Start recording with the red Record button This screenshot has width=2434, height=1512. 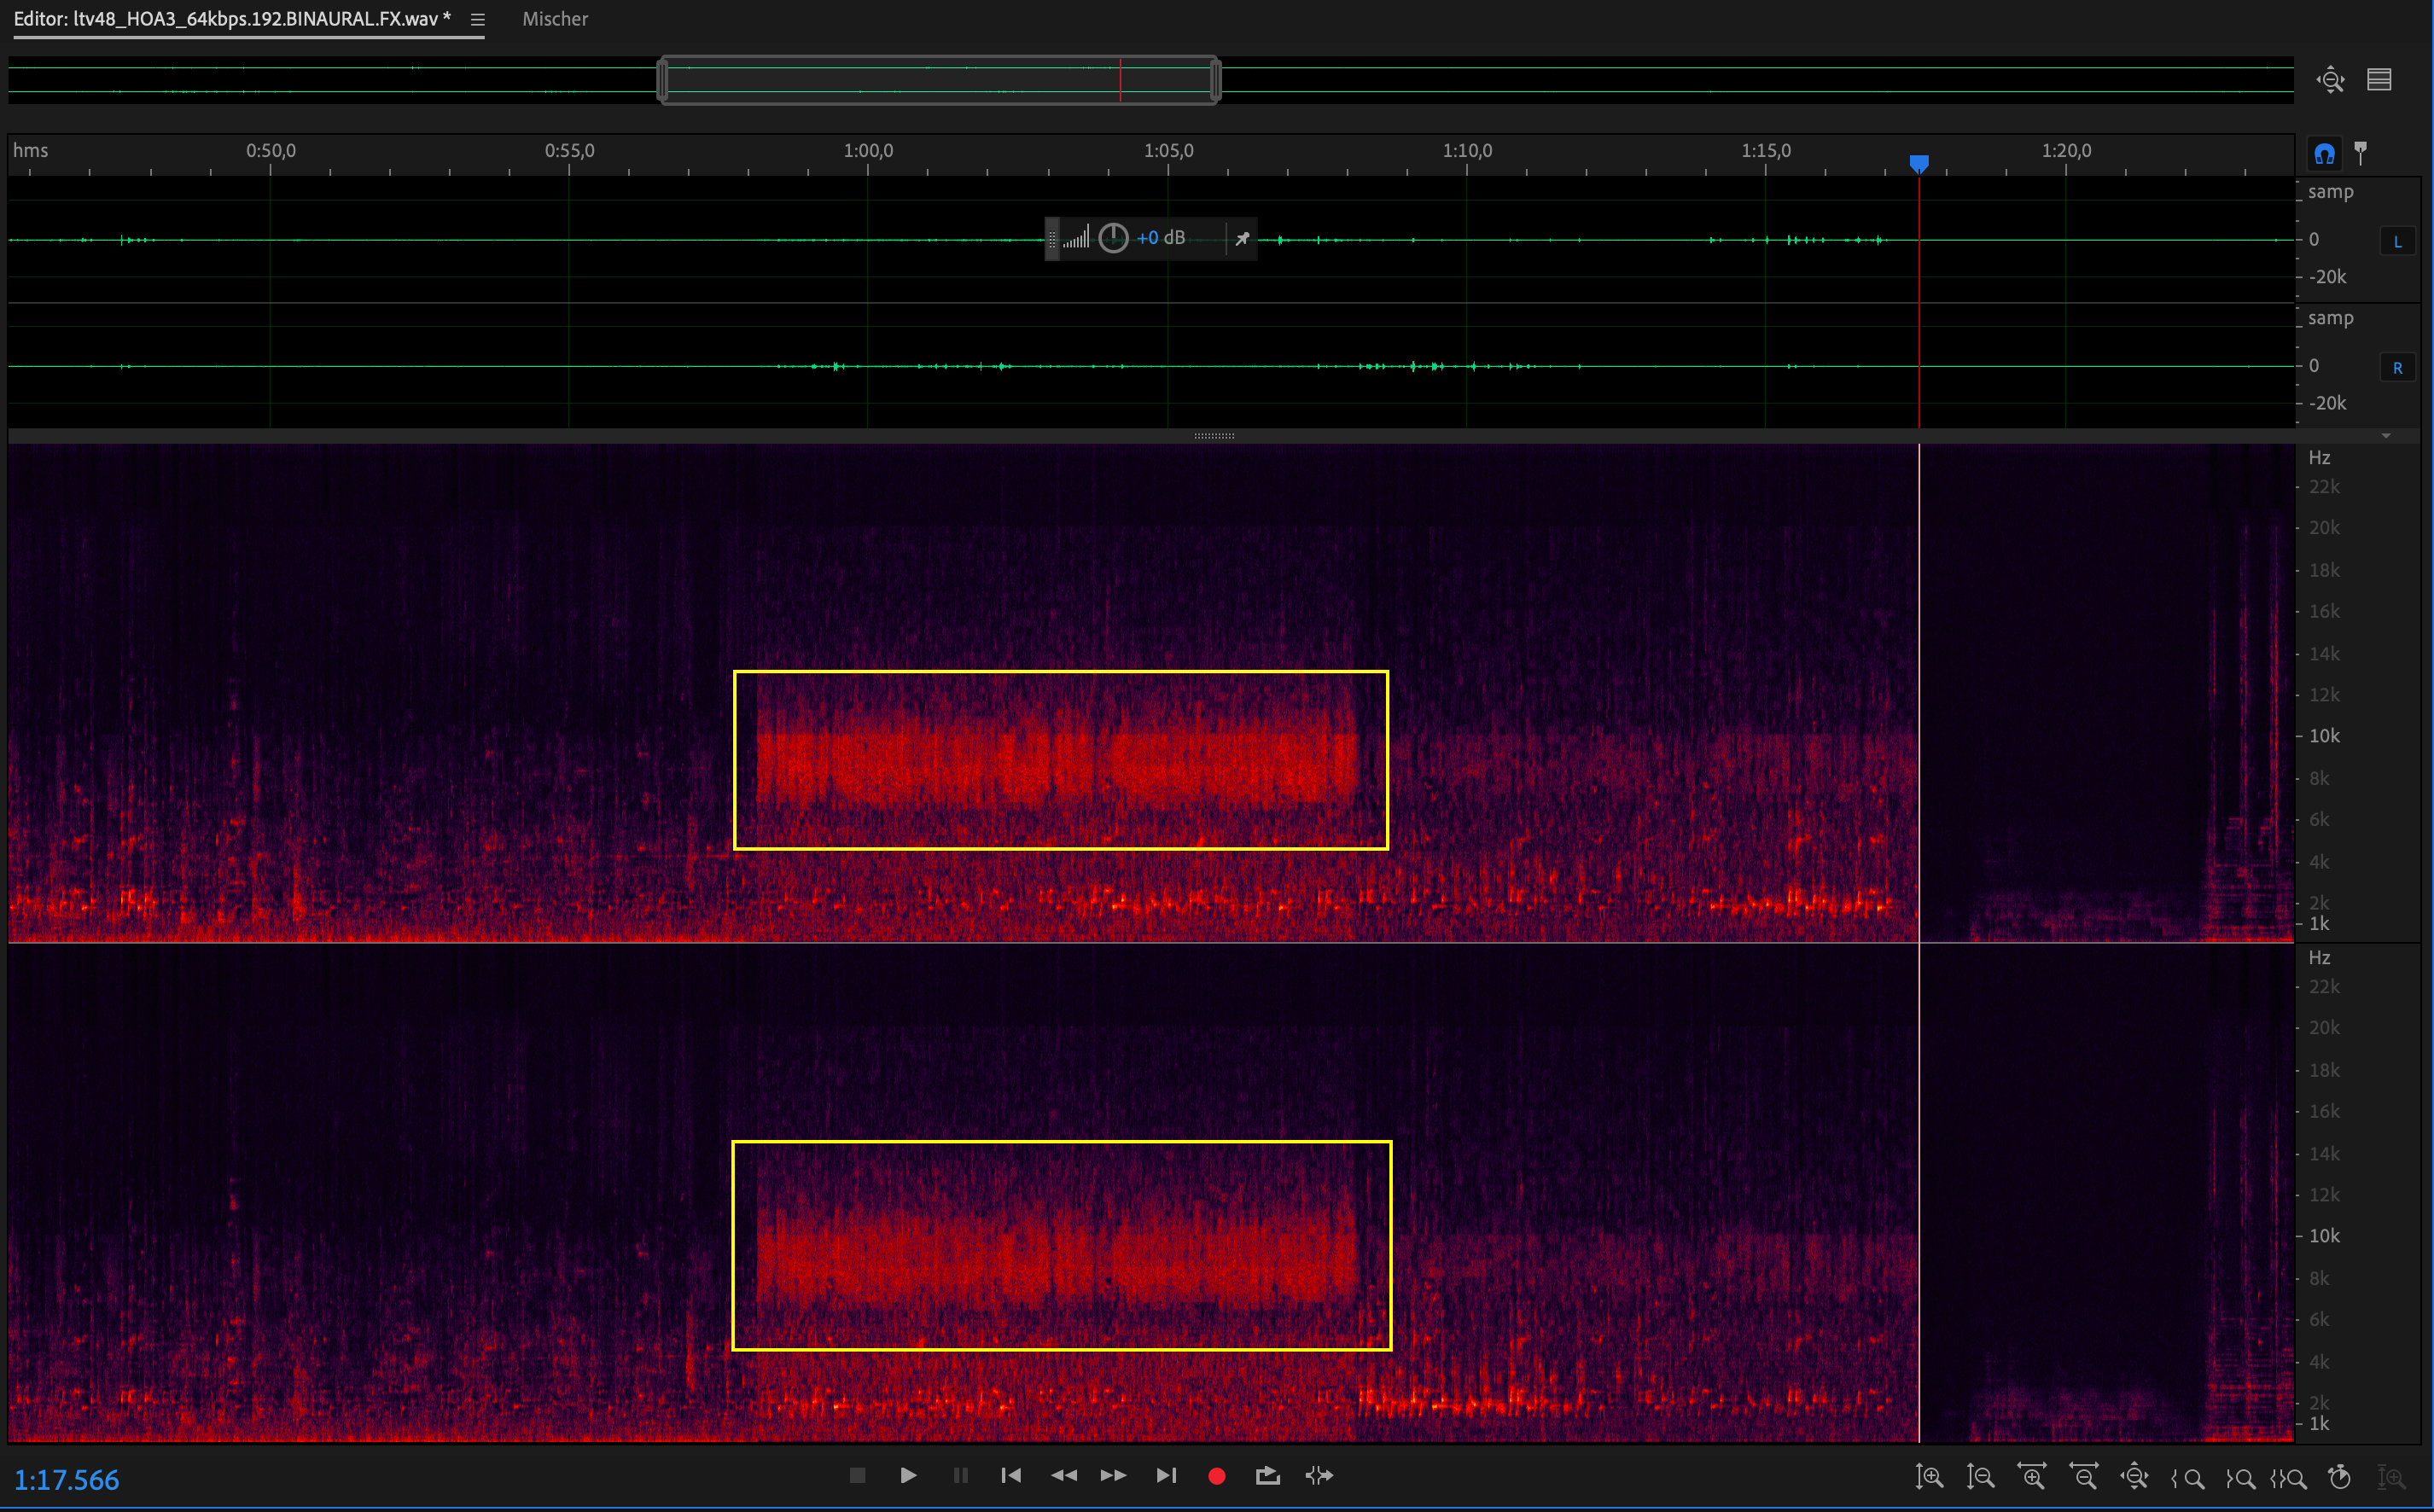pos(1216,1476)
